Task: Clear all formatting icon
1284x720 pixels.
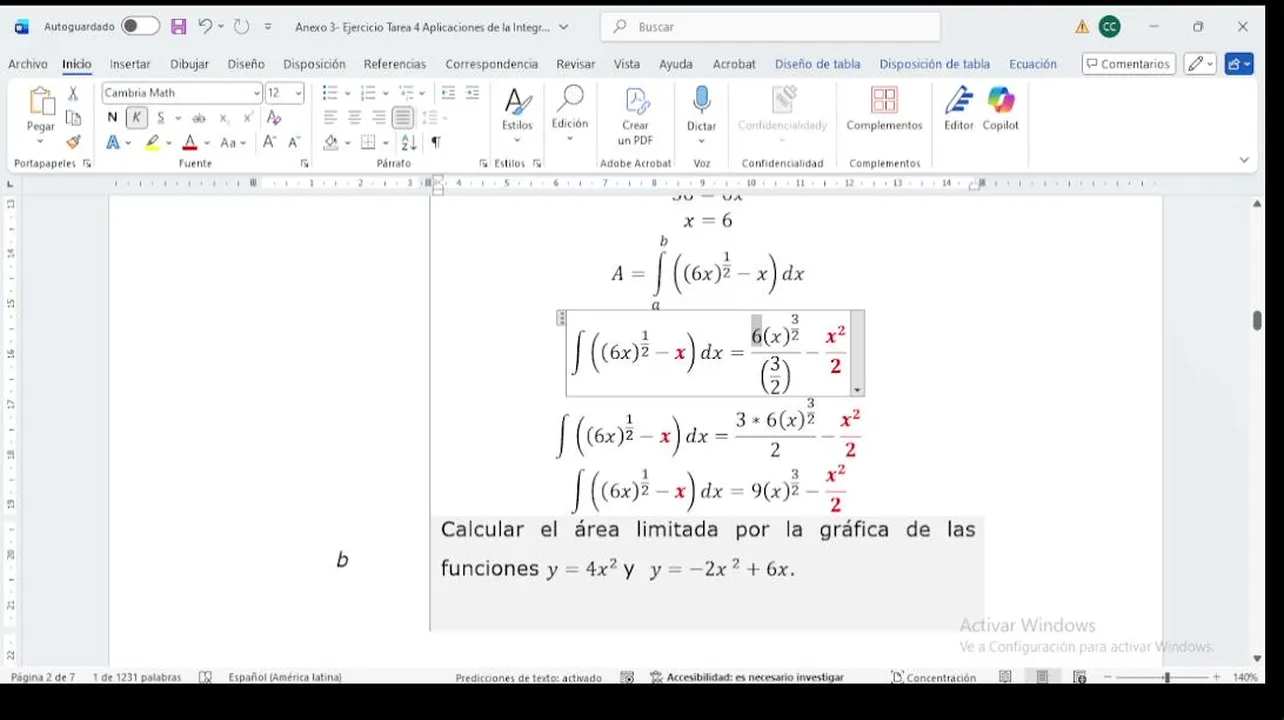Action: click(x=274, y=118)
